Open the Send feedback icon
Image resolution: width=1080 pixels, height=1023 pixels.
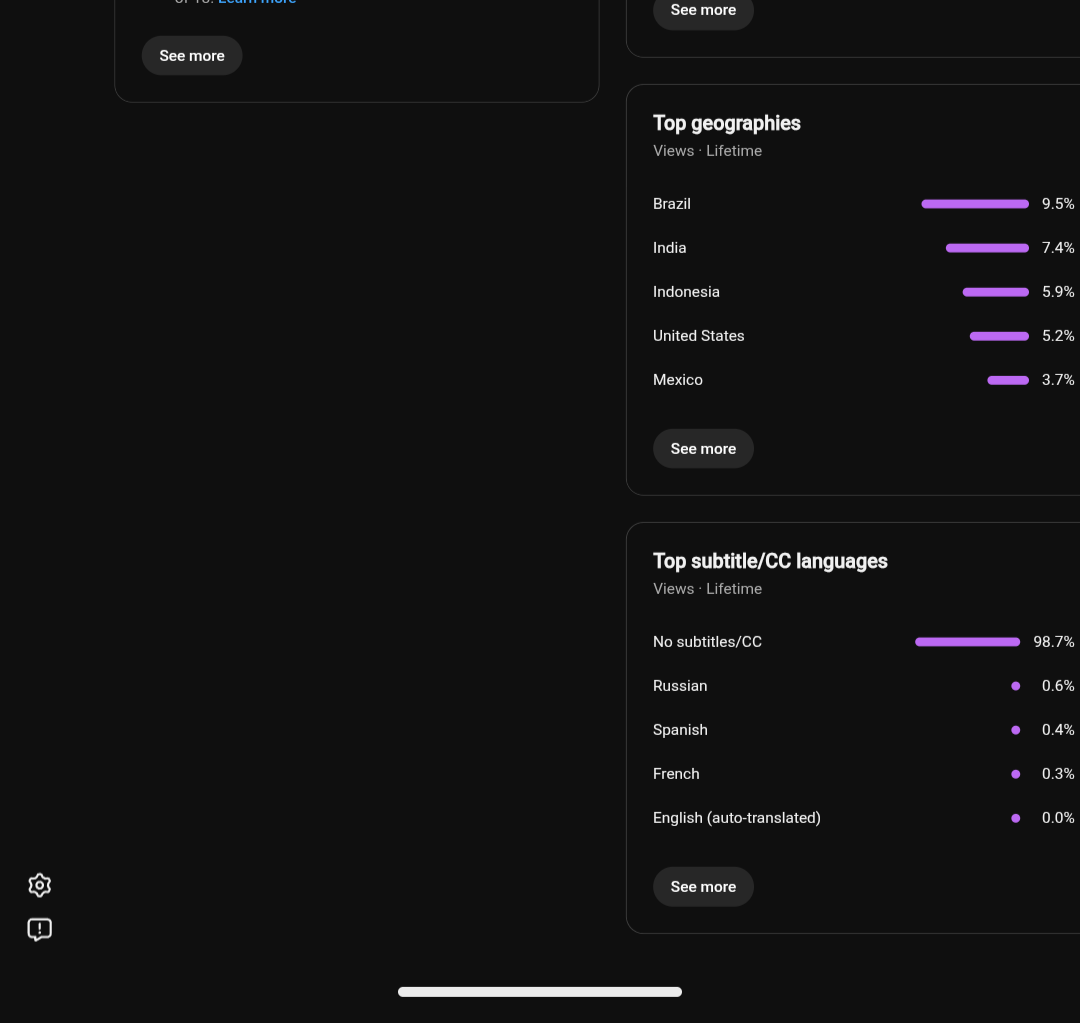pos(39,929)
